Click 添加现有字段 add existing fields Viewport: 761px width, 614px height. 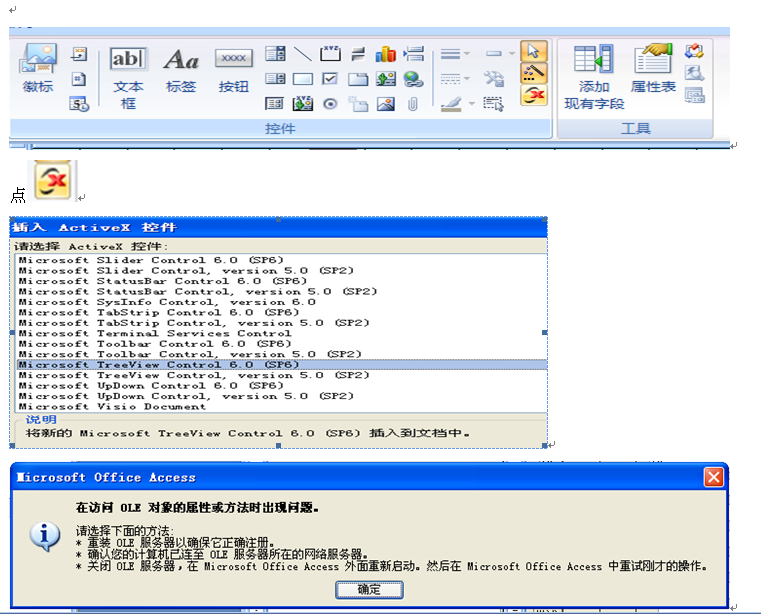[594, 77]
